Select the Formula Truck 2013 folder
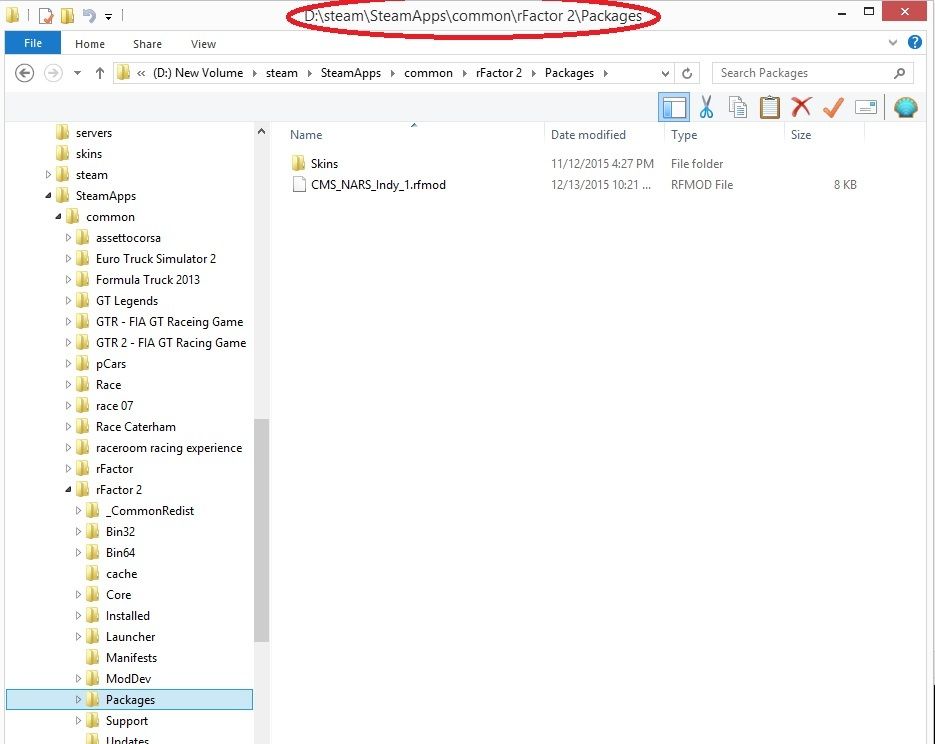Image resolution: width=935 pixels, height=744 pixels. click(x=147, y=280)
